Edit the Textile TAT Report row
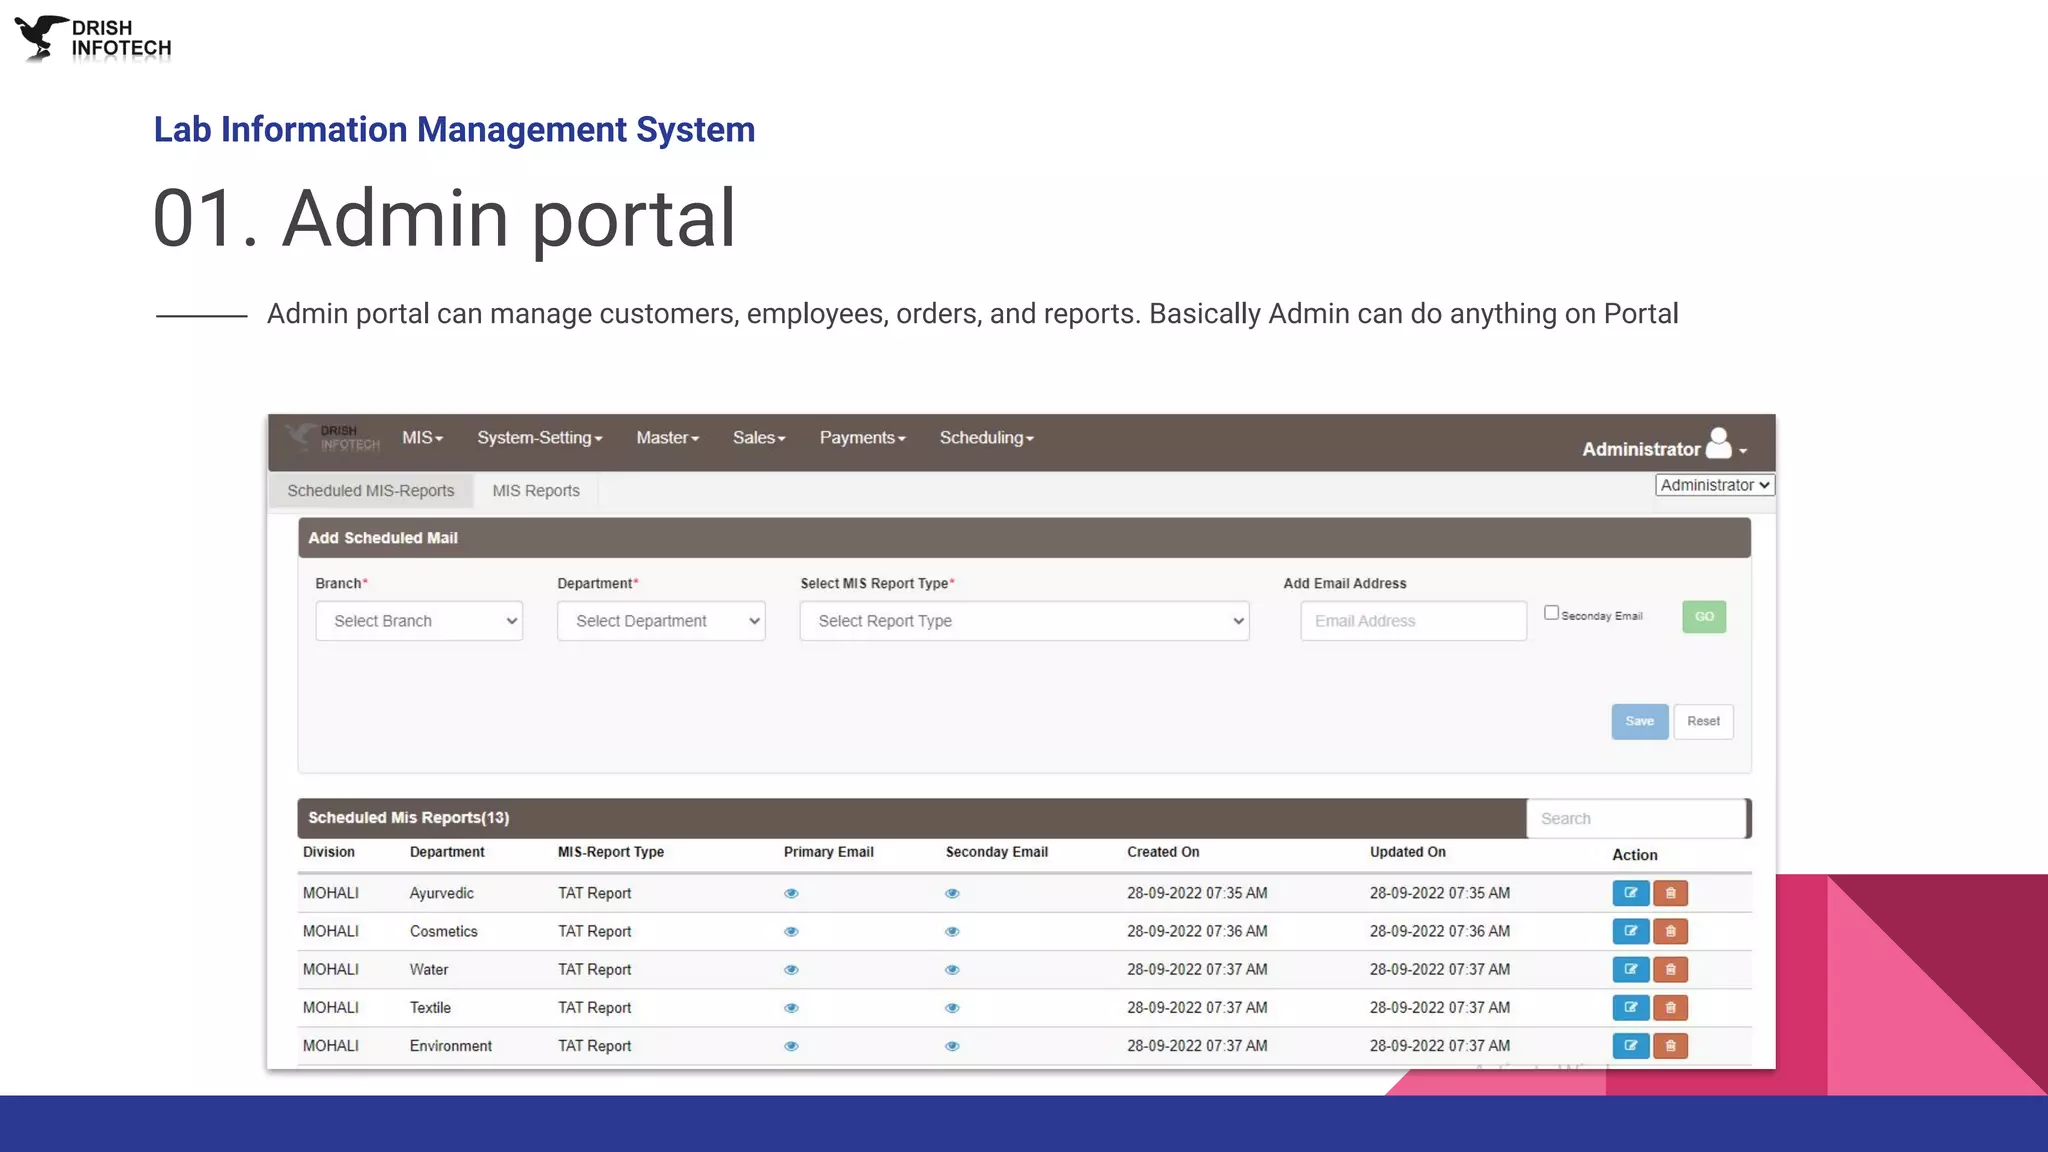2048x1152 pixels. tap(1630, 1007)
